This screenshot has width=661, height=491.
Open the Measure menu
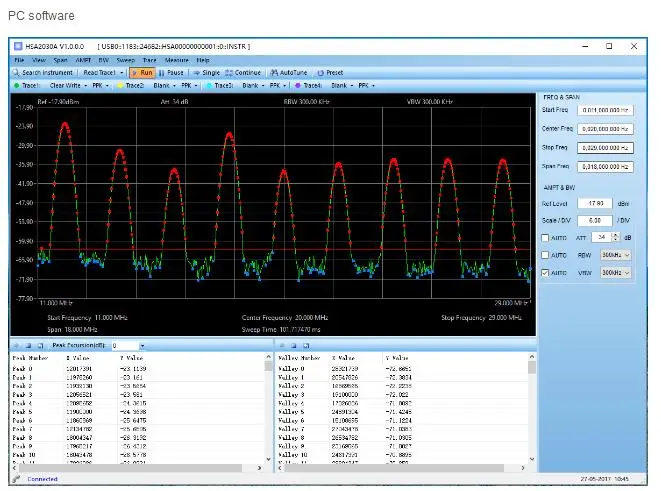click(x=176, y=61)
